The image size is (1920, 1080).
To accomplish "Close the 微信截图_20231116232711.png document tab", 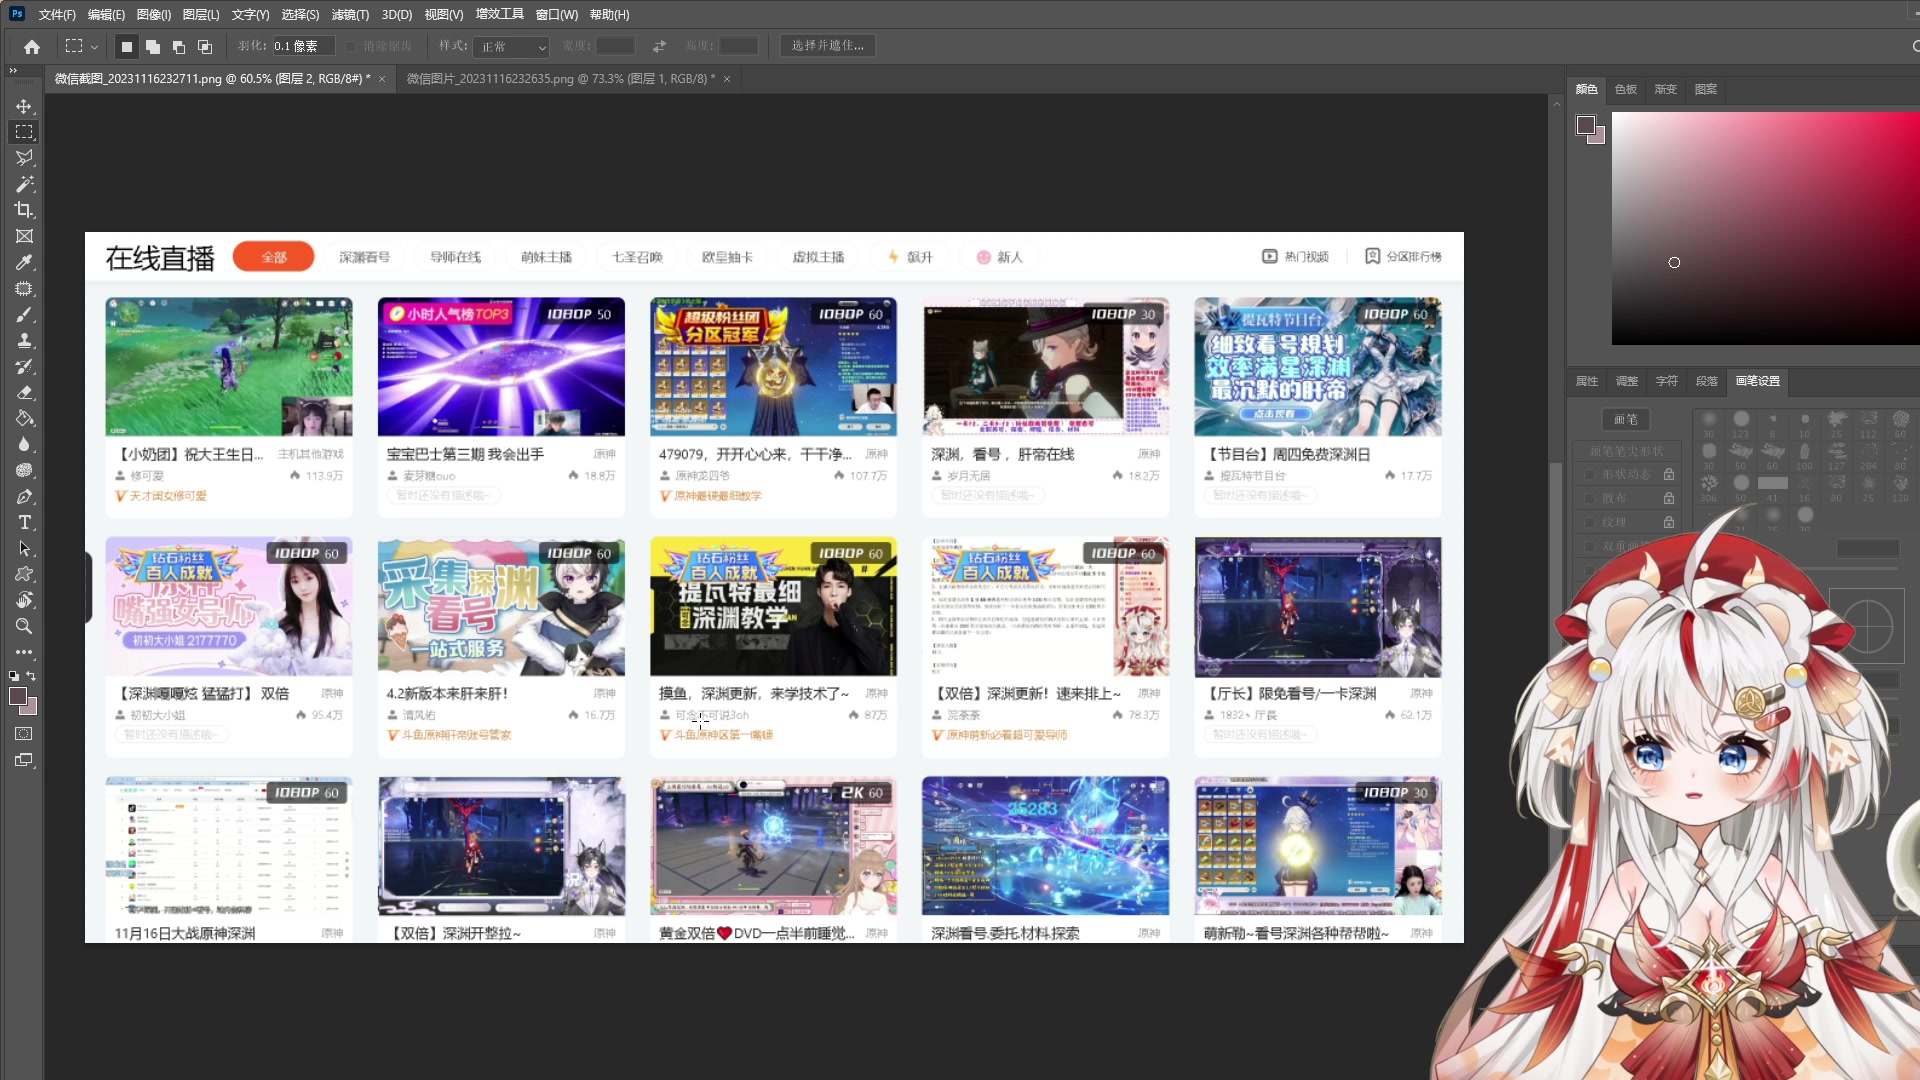I will pyautogui.click(x=382, y=79).
